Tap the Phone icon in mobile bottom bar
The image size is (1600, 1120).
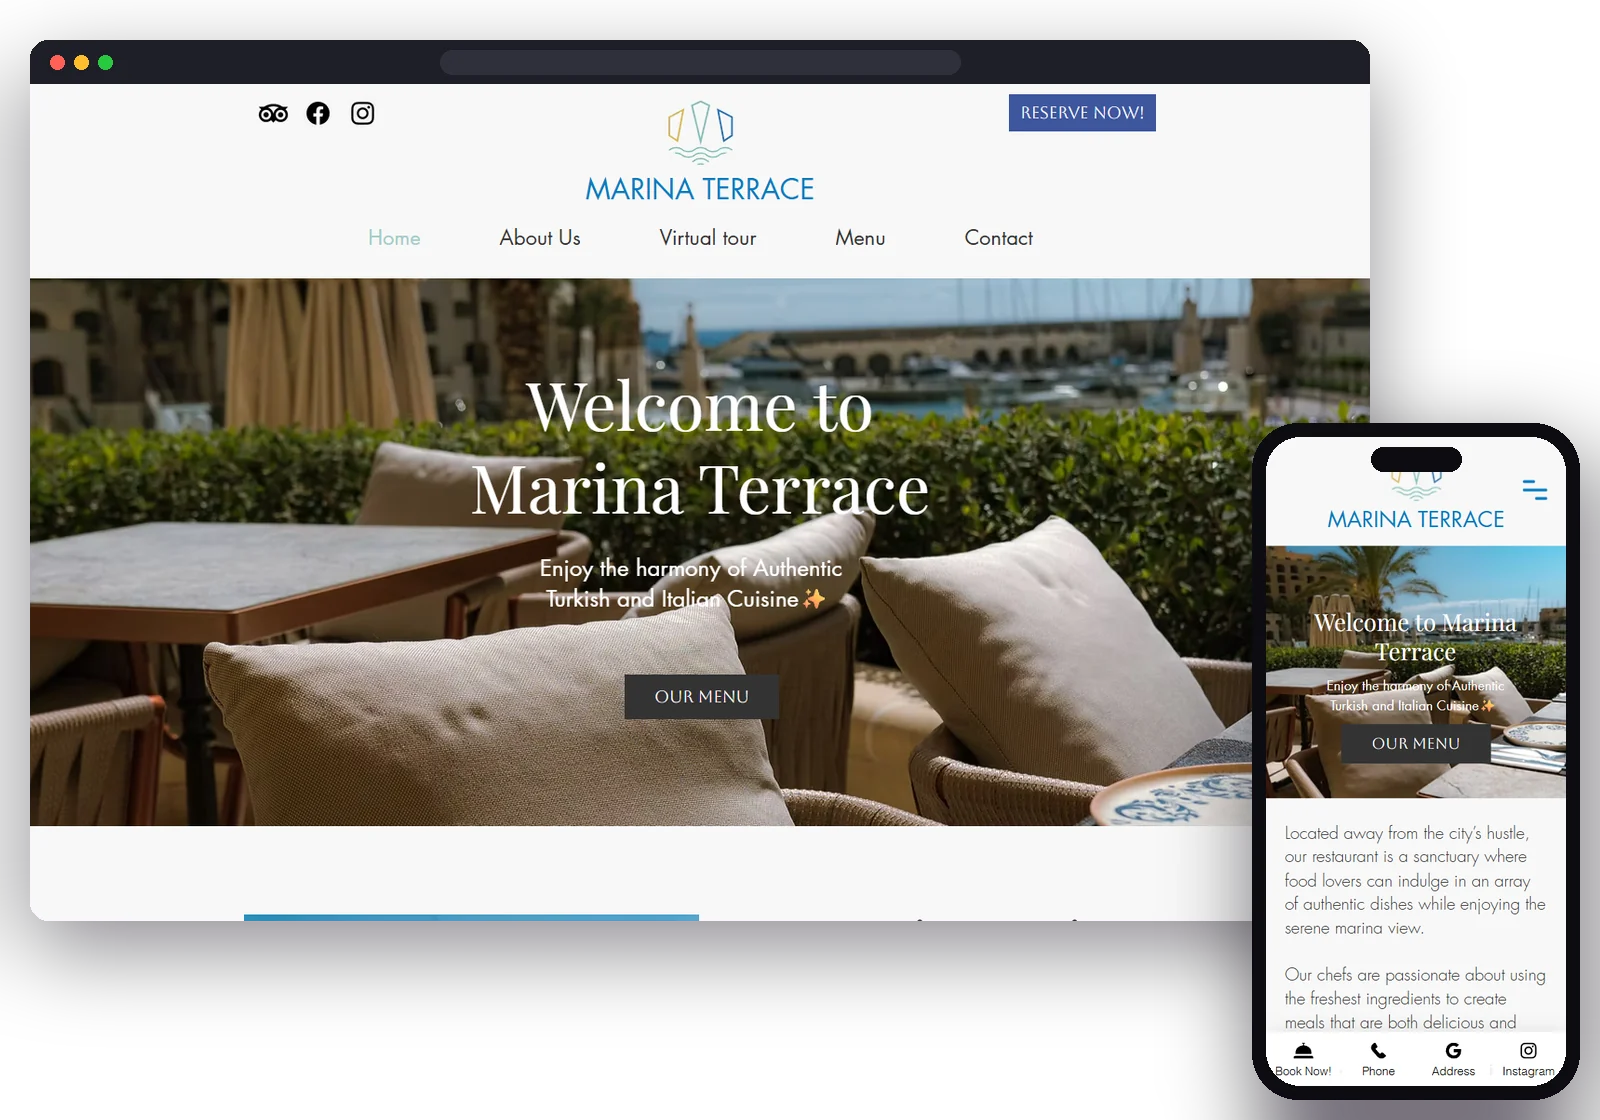[1378, 1051]
